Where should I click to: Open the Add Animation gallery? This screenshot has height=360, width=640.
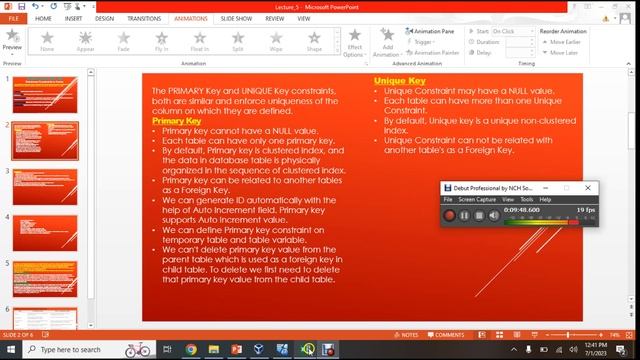pyautogui.click(x=387, y=43)
